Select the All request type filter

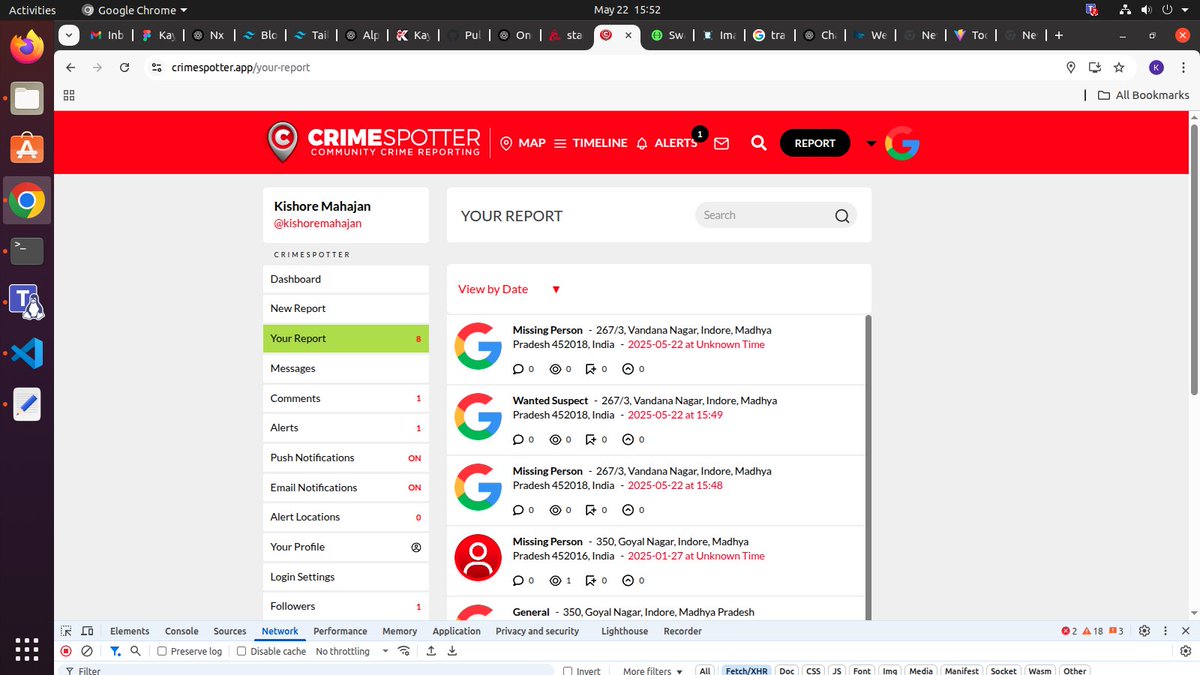705,671
